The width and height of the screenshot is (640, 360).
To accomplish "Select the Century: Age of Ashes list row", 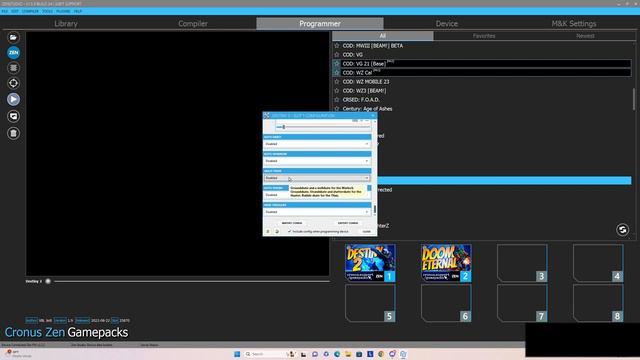I will pos(482,109).
